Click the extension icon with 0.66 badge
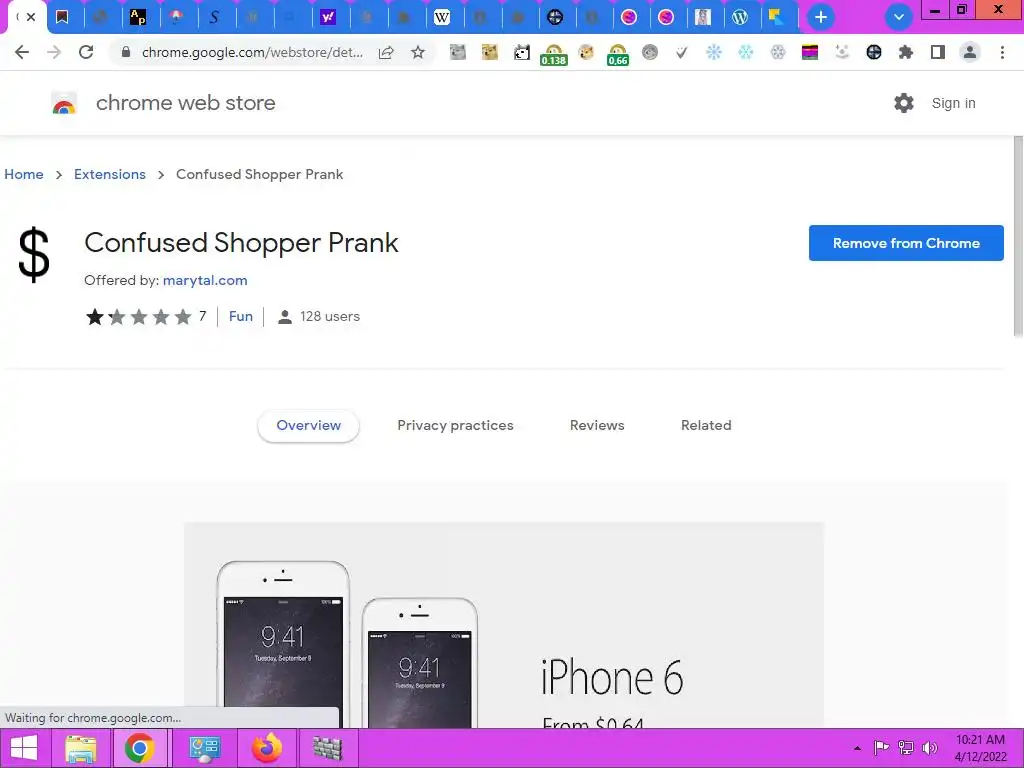1024x768 pixels. (x=618, y=54)
